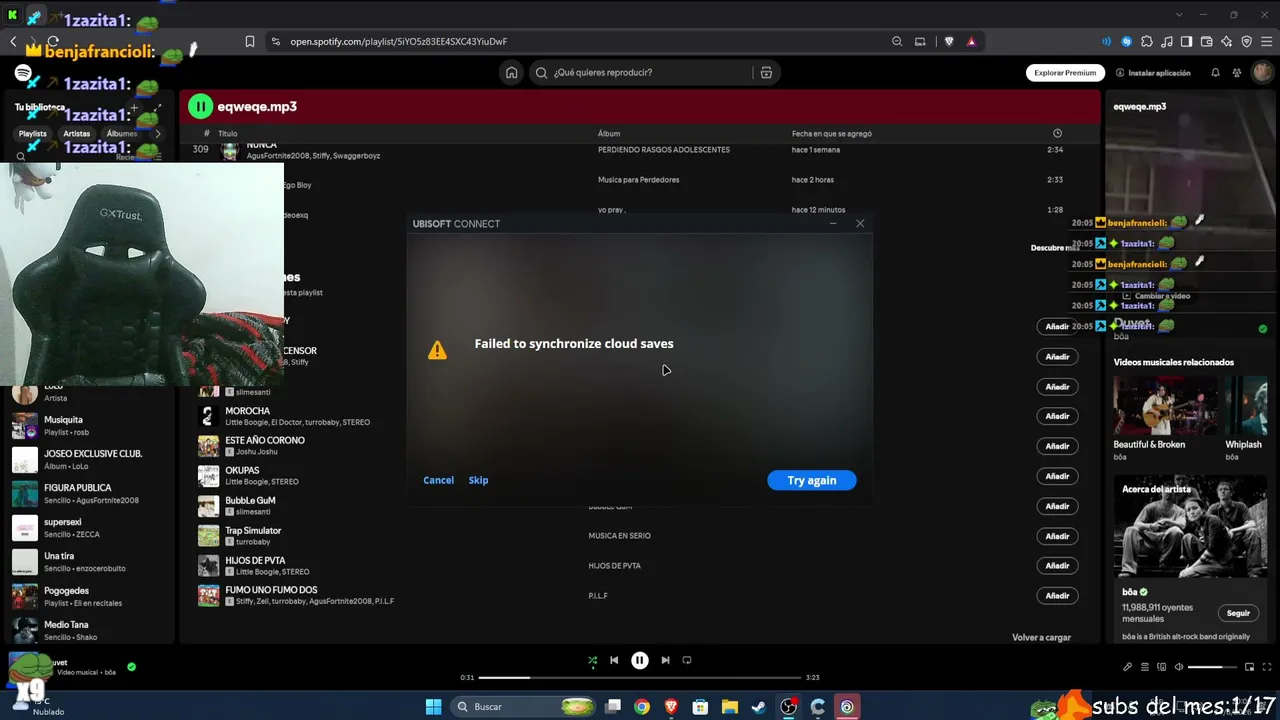This screenshot has height=720, width=1280.
Task: Seek within the song progress bar
Action: pyautogui.click(x=640, y=677)
